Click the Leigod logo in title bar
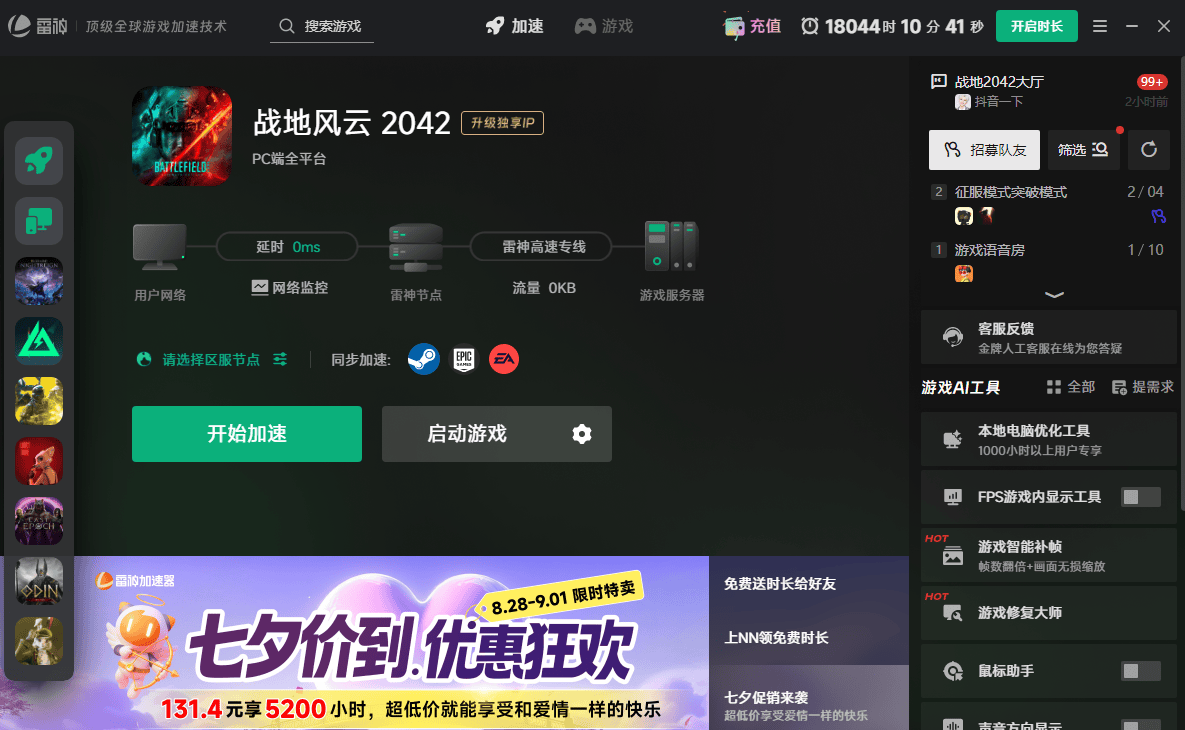The height and width of the screenshot is (730, 1185). coord(38,26)
